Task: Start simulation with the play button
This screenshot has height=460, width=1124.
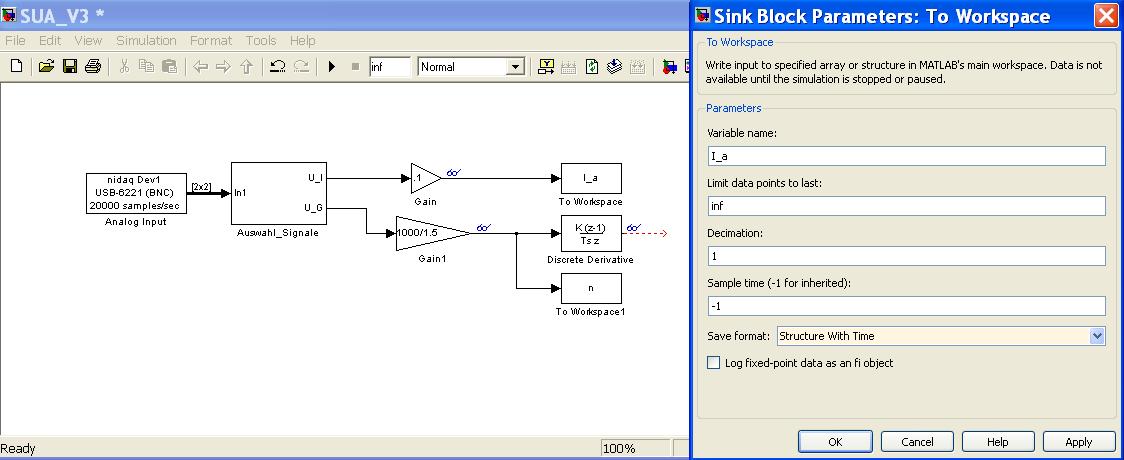Action: coord(332,67)
